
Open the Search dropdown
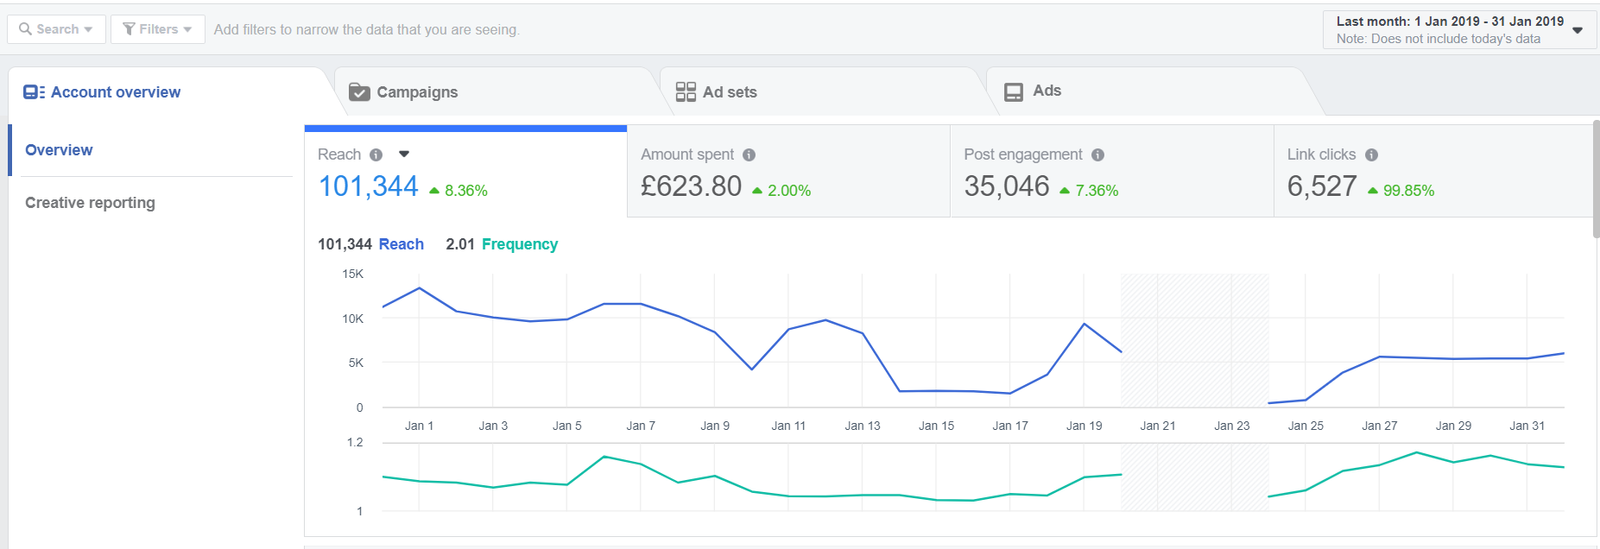click(56, 29)
